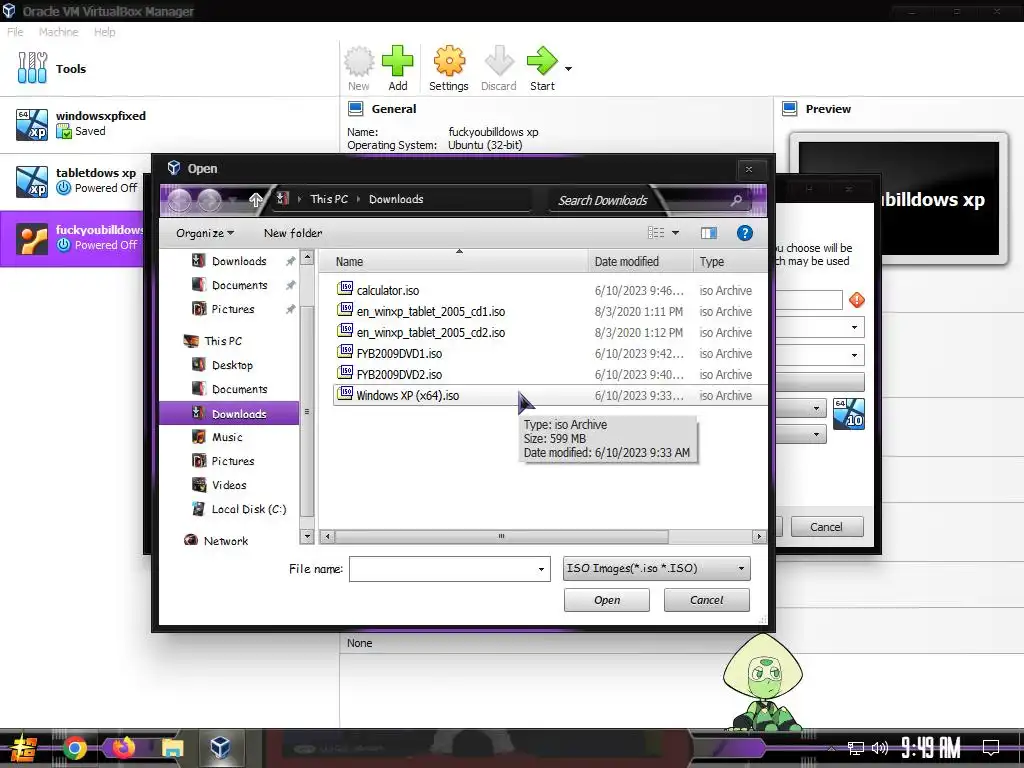Image resolution: width=1024 pixels, height=768 pixels.
Task: Click Downloads in the address breadcrumb
Action: click(396, 199)
